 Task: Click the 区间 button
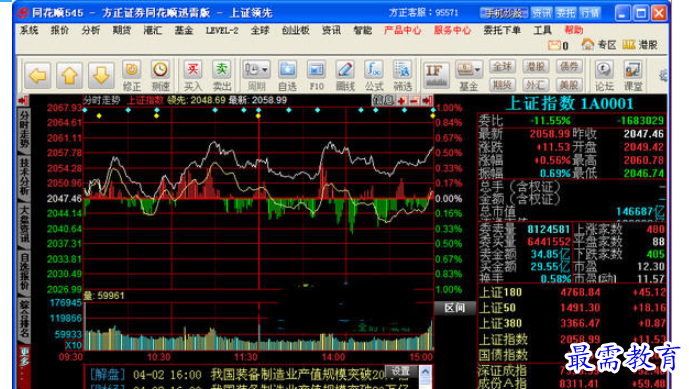click(x=454, y=308)
